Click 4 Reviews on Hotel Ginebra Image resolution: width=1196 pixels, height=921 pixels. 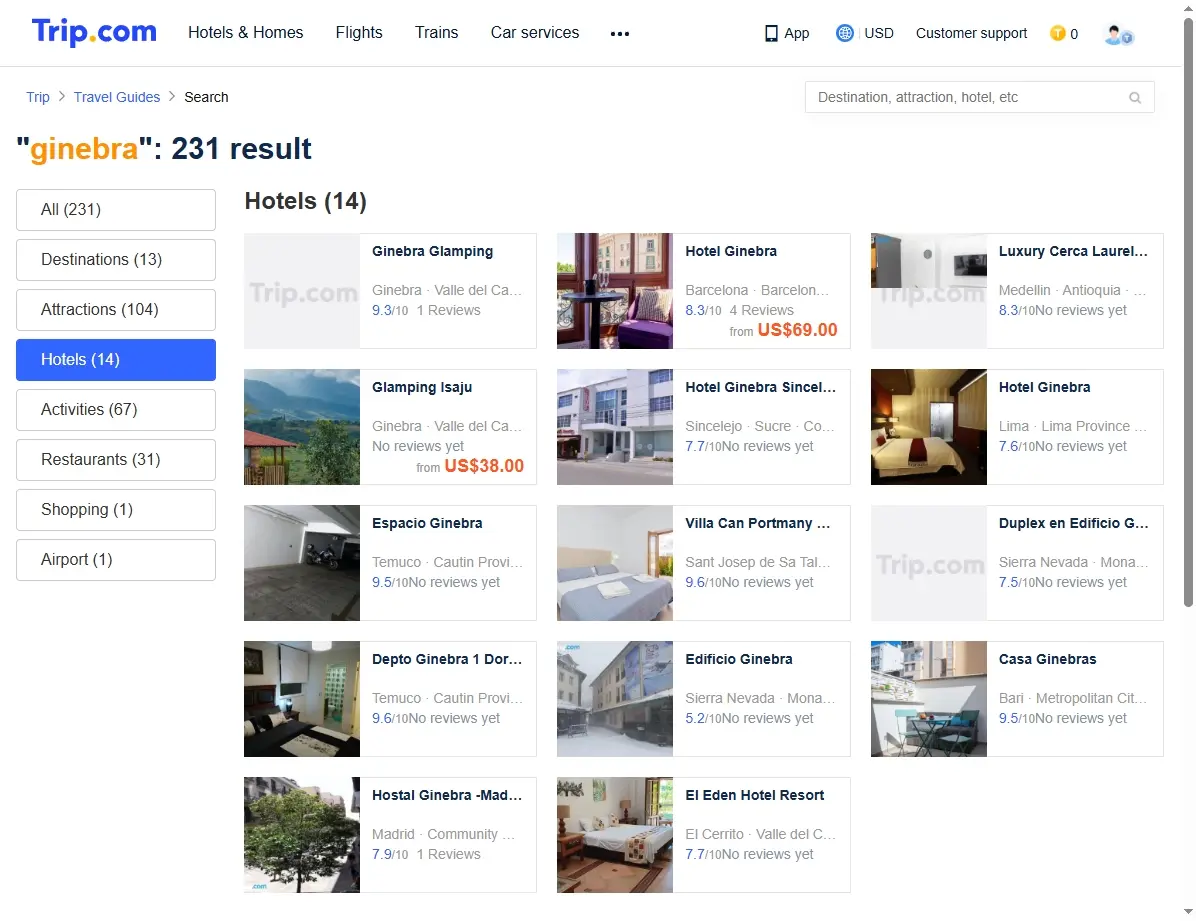point(761,311)
